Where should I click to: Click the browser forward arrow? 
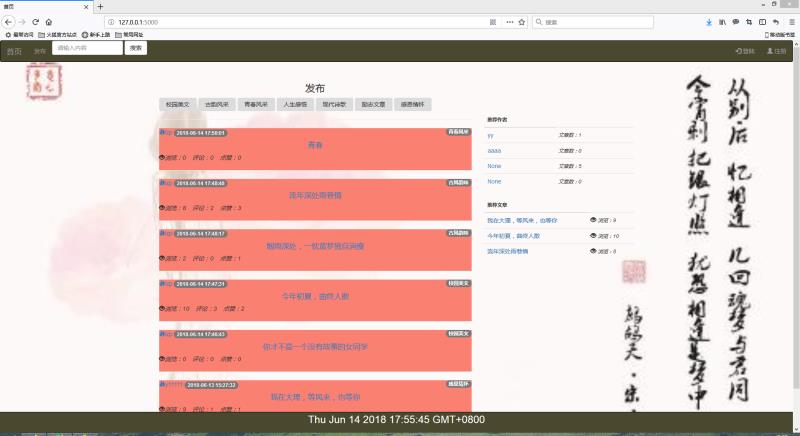pyautogui.click(x=22, y=22)
